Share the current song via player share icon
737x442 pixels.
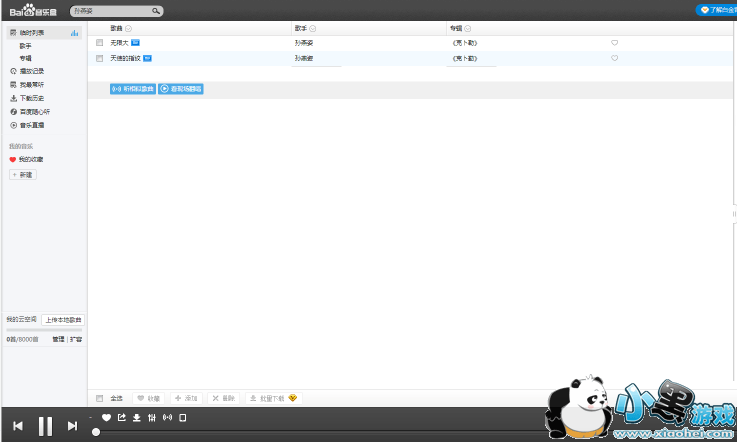click(122, 418)
